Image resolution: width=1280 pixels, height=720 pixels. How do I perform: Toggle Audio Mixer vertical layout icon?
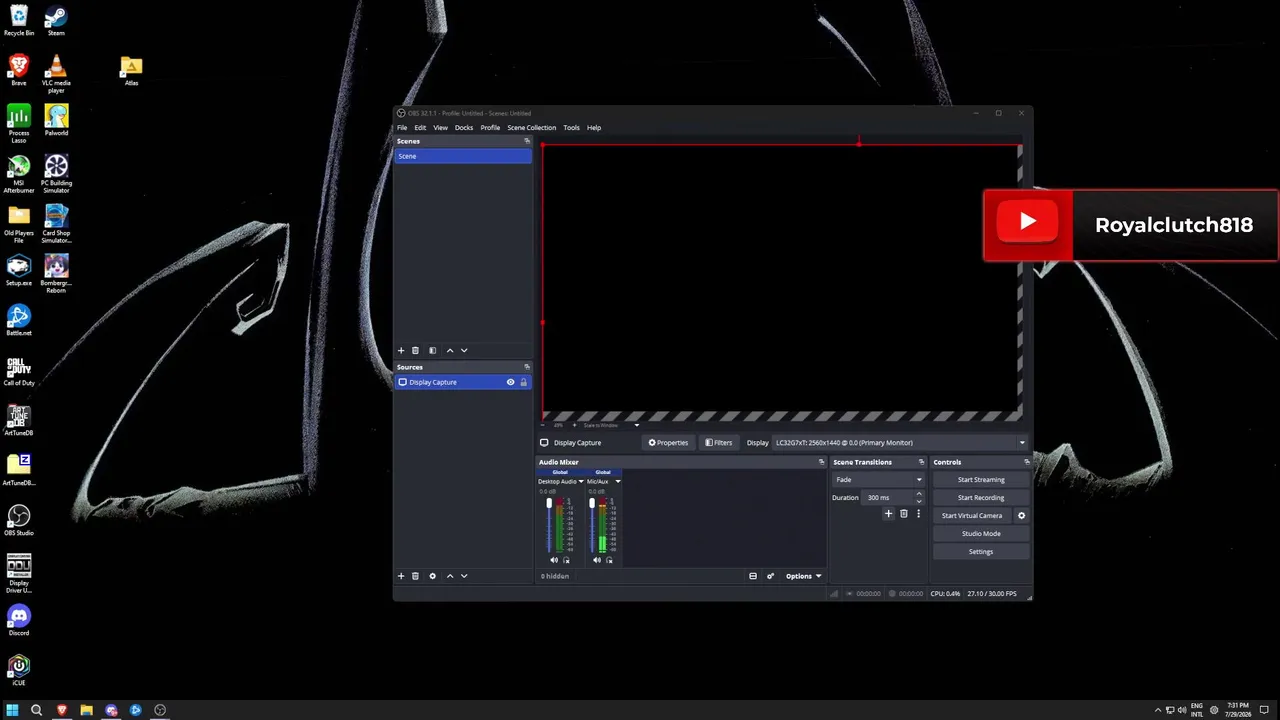(753, 576)
